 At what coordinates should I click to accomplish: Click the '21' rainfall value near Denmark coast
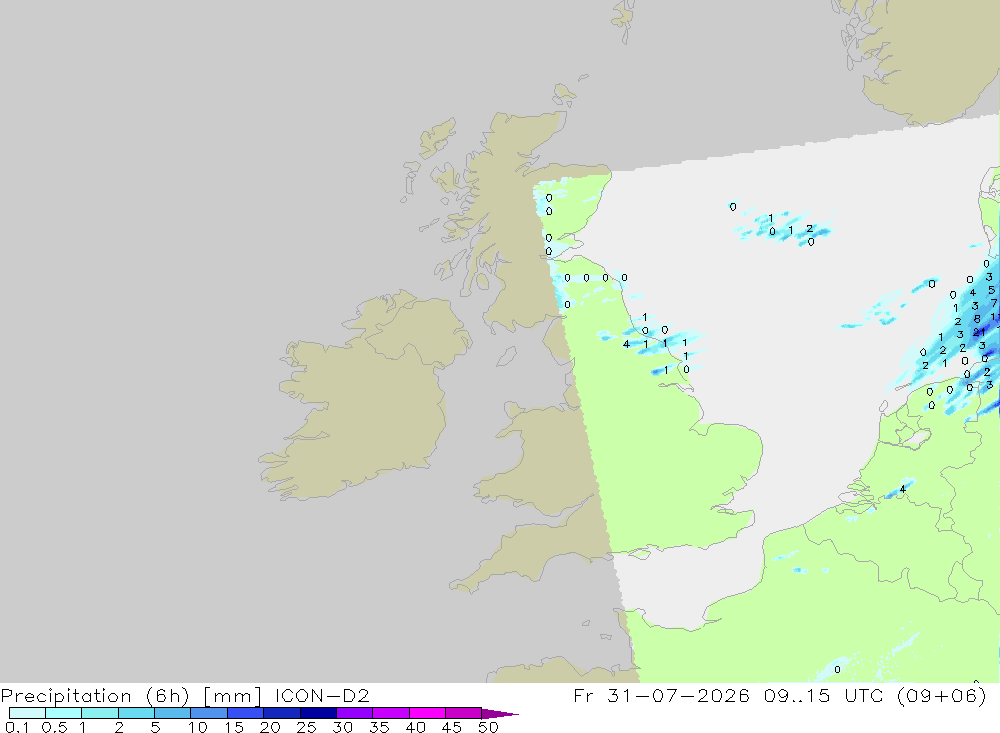(979, 332)
